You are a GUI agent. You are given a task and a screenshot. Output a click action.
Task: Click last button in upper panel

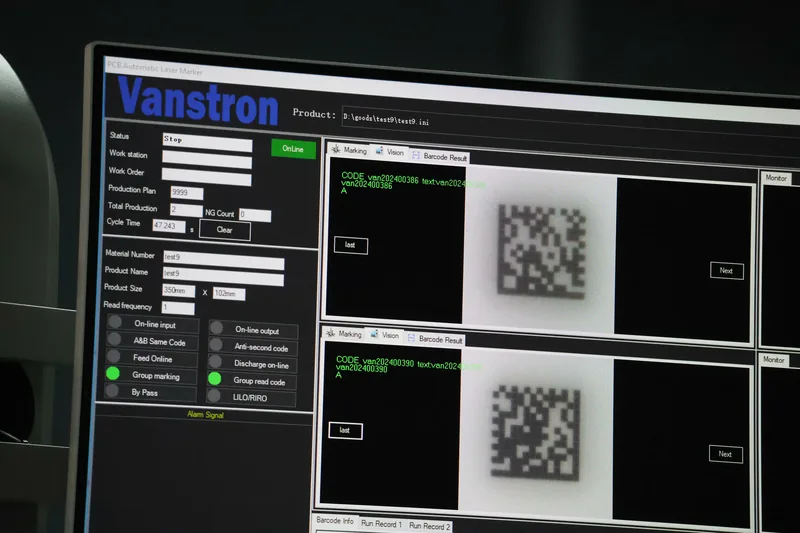click(351, 245)
